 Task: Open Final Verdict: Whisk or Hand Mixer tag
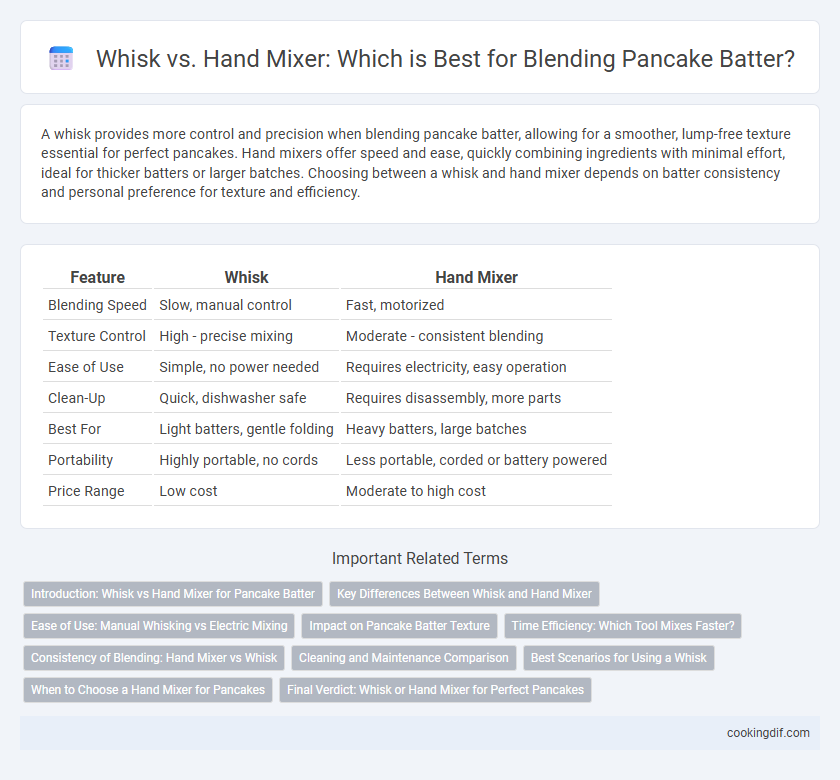(x=435, y=689)
